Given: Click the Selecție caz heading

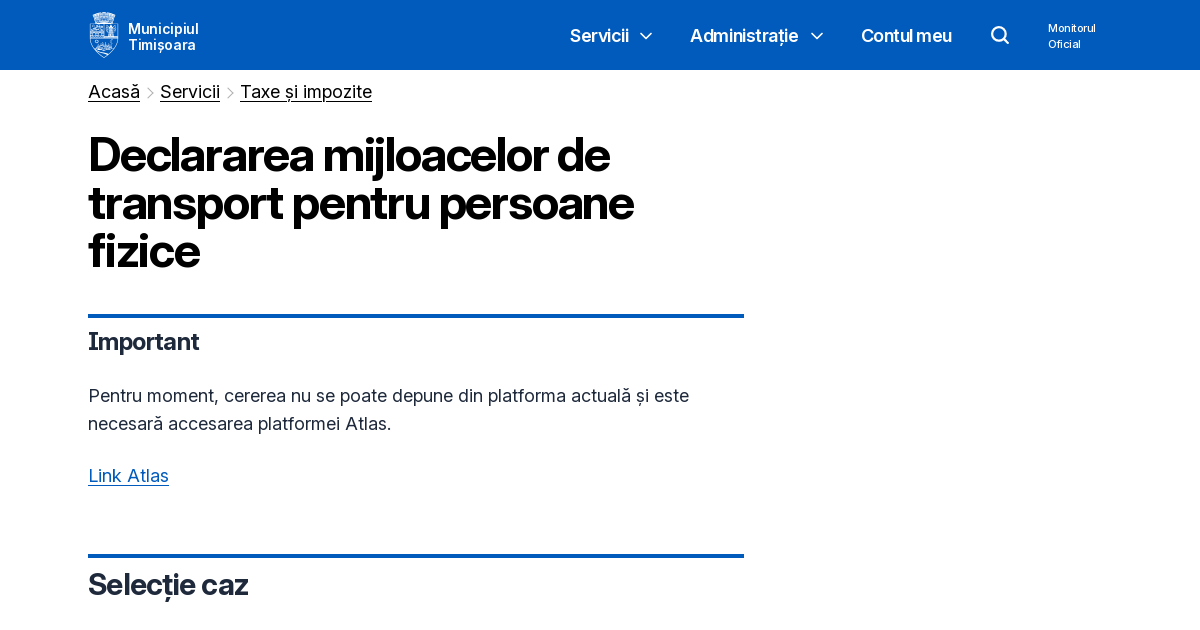Looking at the screenshot, I should 168,584.
